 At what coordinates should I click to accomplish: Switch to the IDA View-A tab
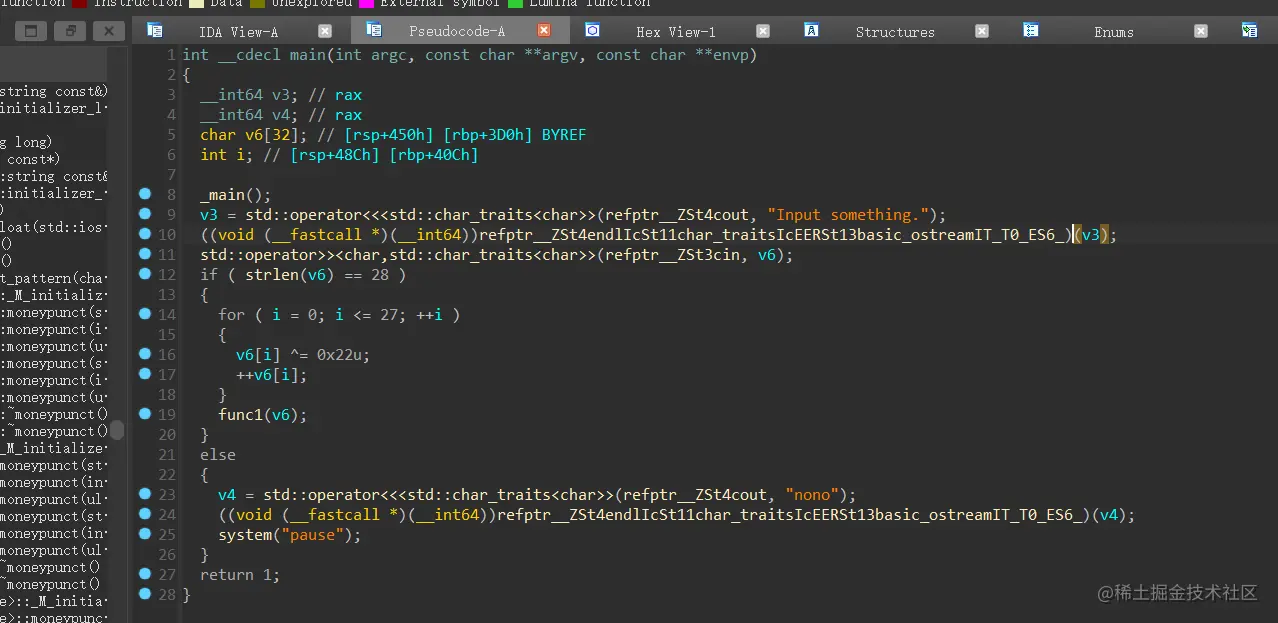click(x=239, y=32)
